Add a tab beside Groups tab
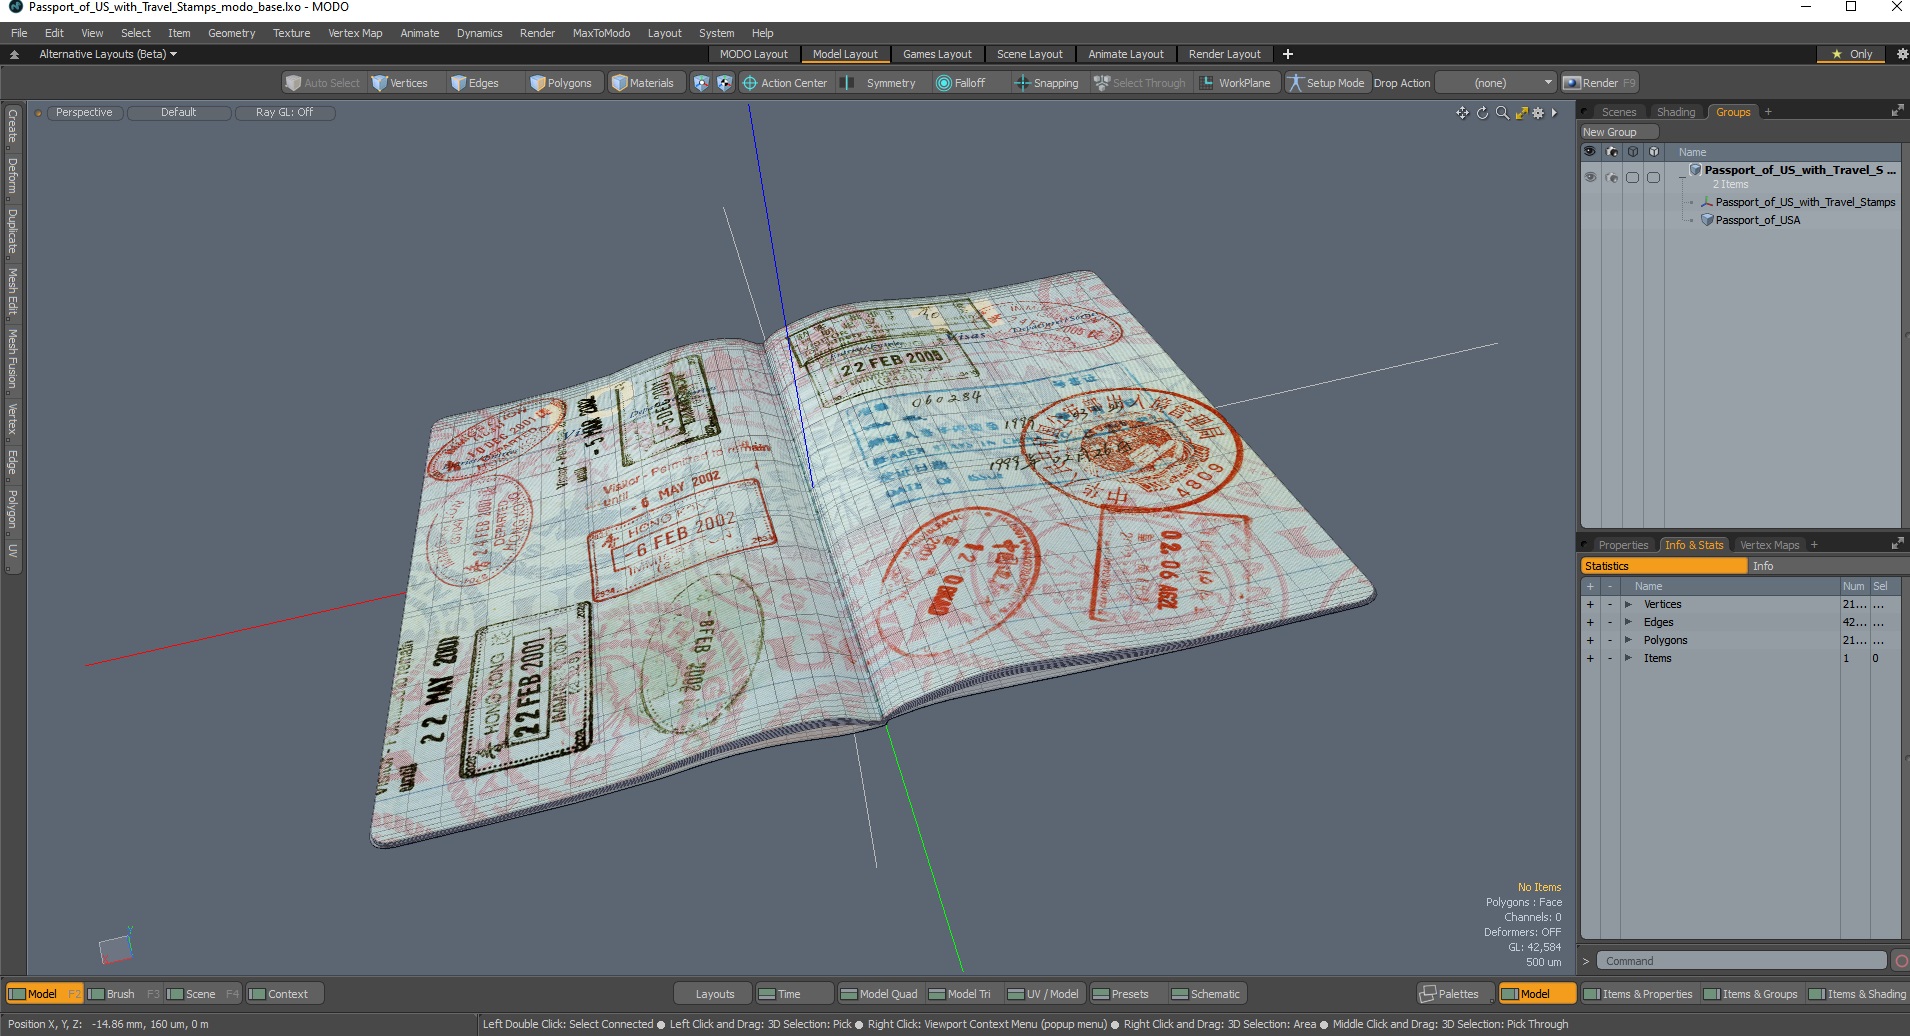This screenshot has width=1910, height=1036. click(1768, 112)
